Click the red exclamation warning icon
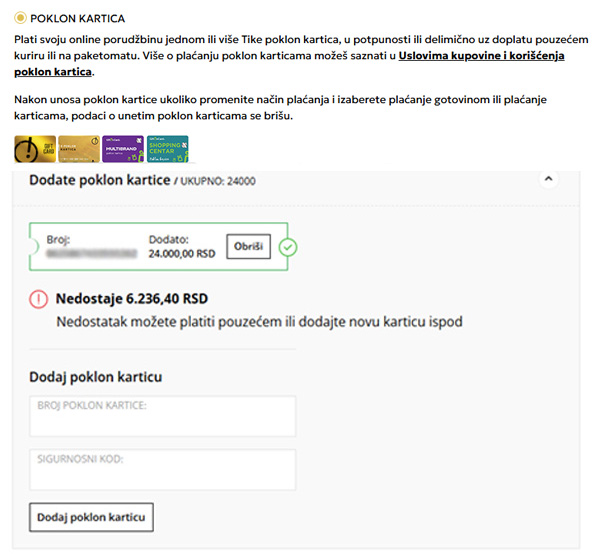Image resolution: width=600 pixels, height=554 pixels. pos(39,299)
